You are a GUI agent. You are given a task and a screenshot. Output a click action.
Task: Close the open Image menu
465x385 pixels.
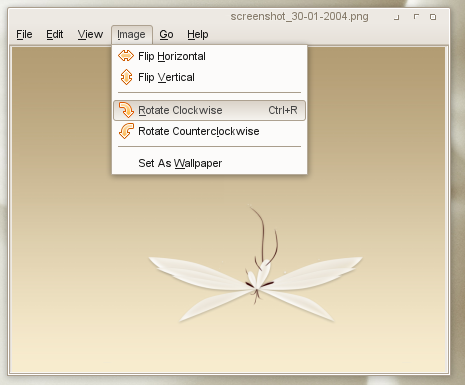(x=131, y=35)
